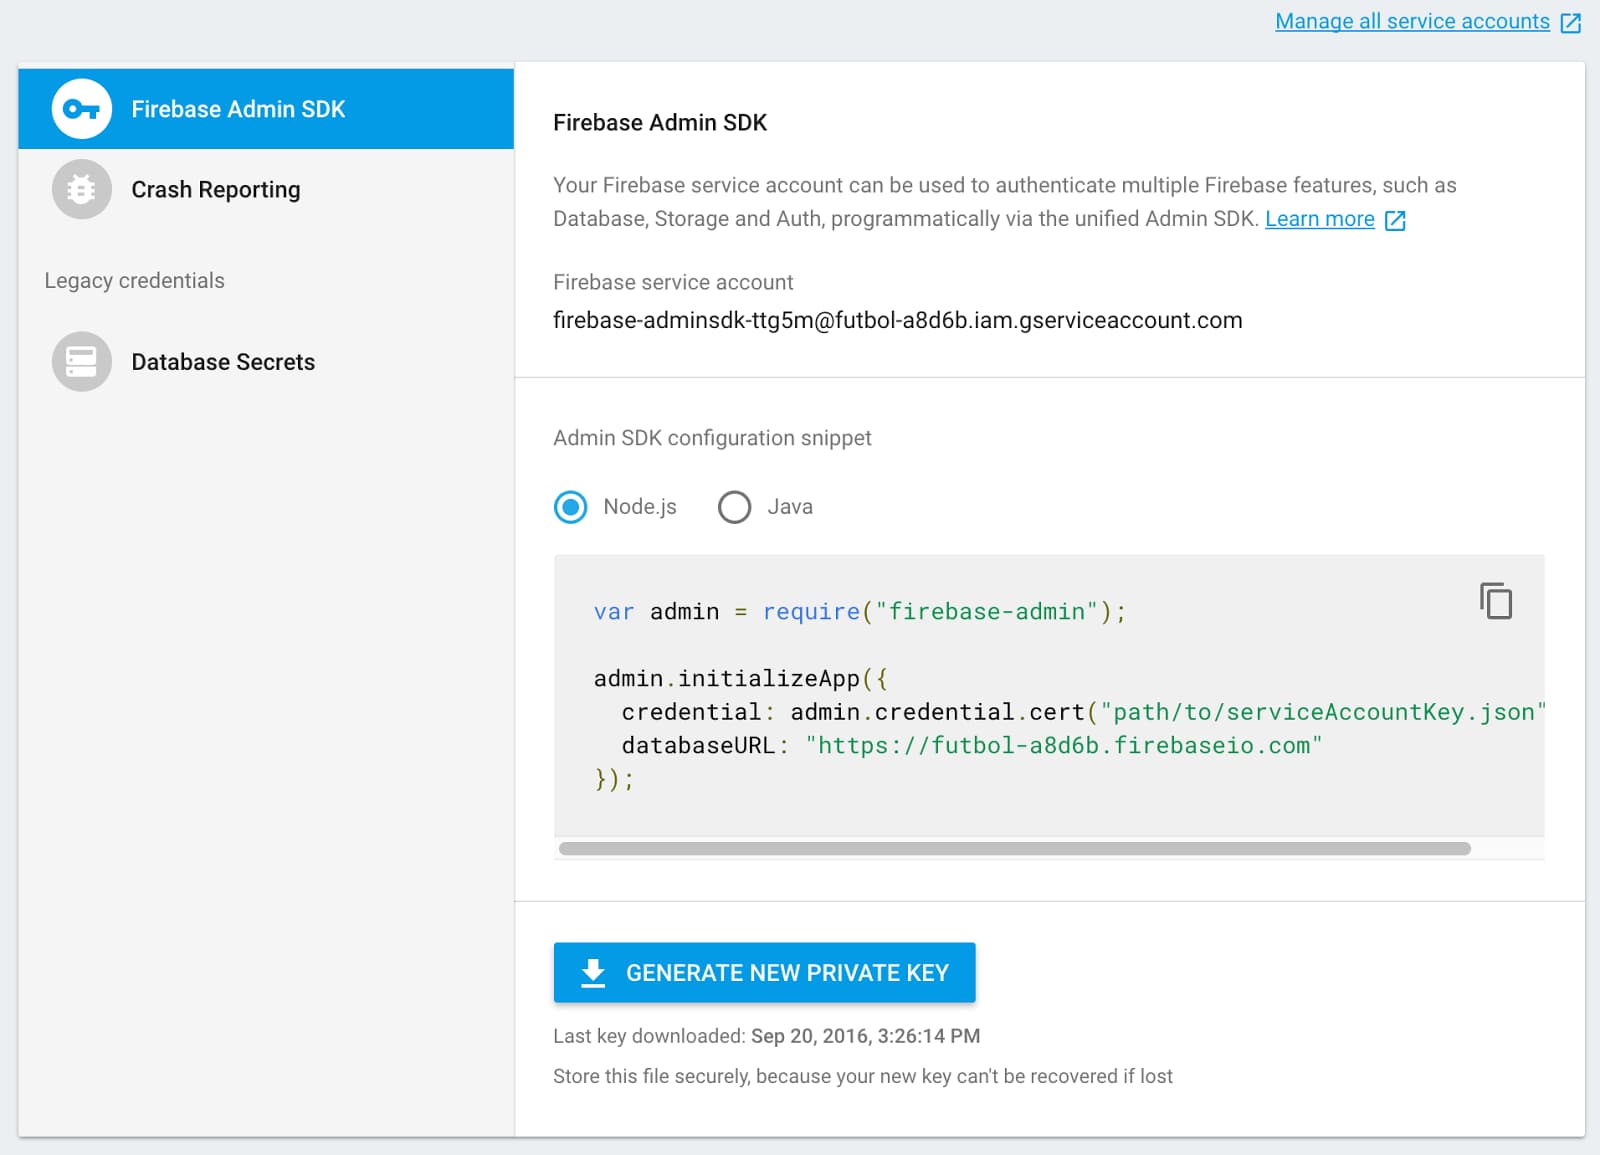Open the Firebase Admin SDK tab

click(266, 109)
